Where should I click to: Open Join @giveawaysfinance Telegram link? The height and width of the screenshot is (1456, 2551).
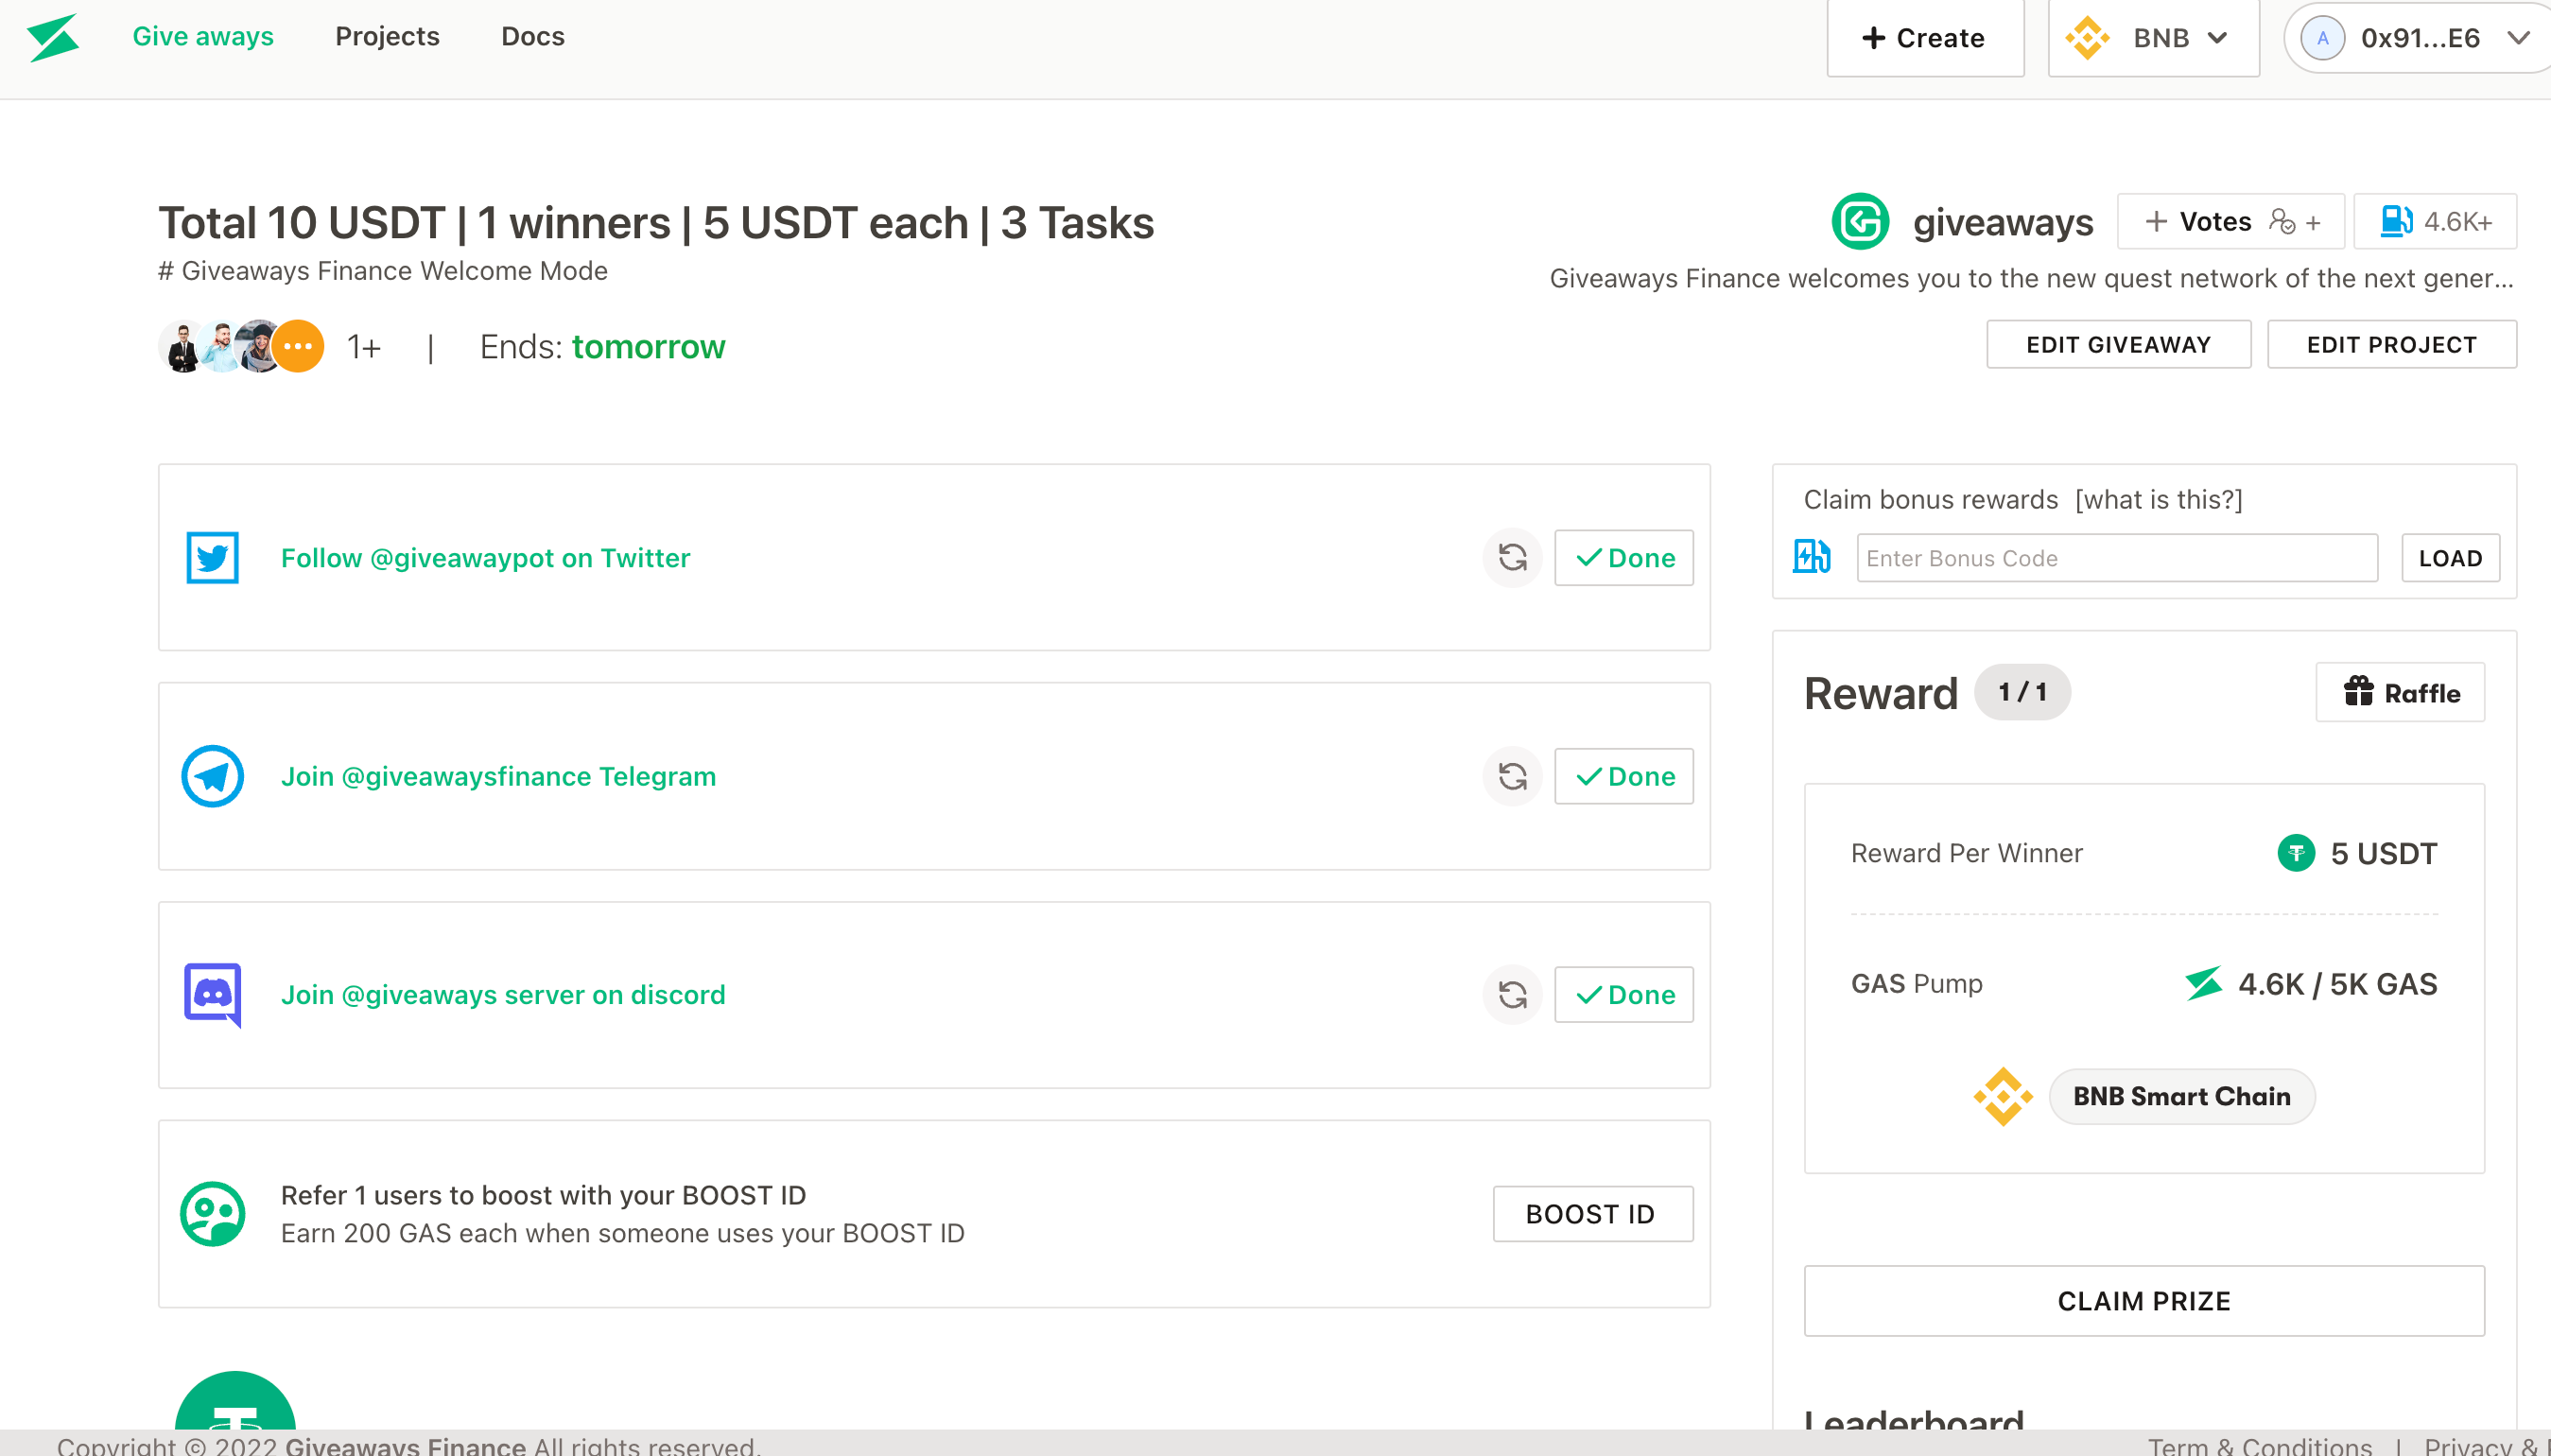498,776
